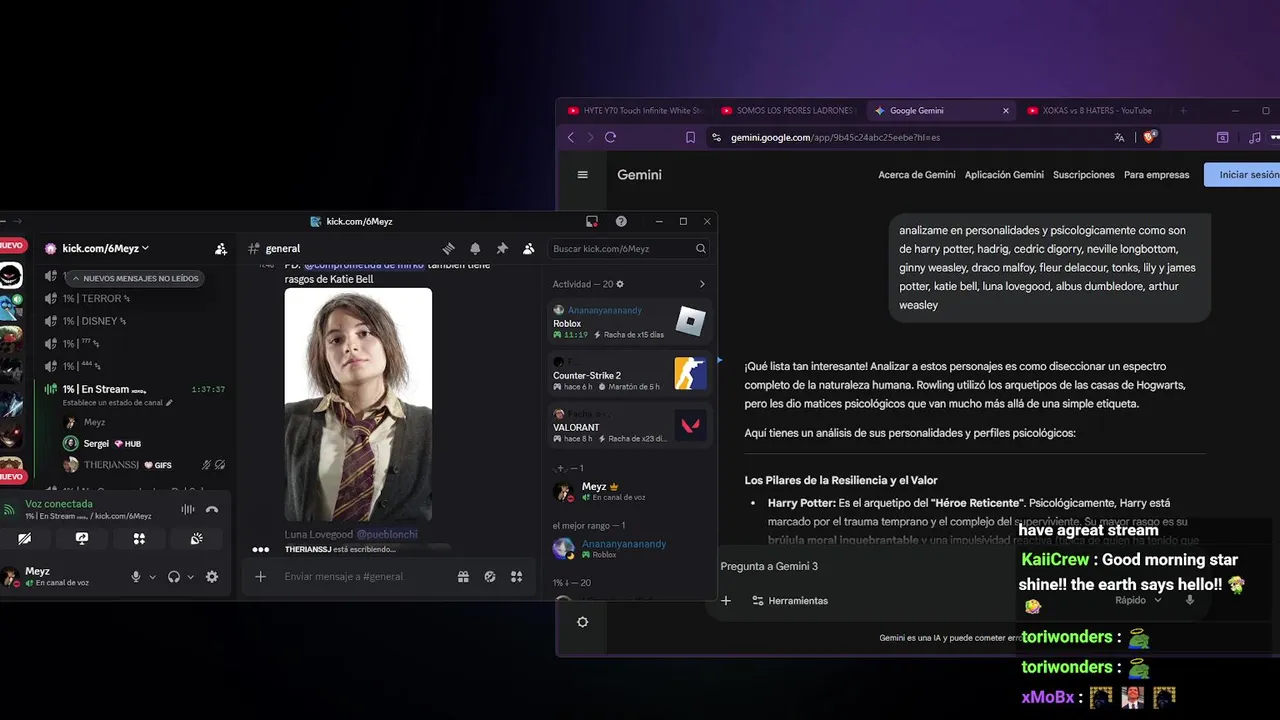This screenshot has height=720, width=1280.
Task: Start an activity from voice panel
Action: click(139, 538)
